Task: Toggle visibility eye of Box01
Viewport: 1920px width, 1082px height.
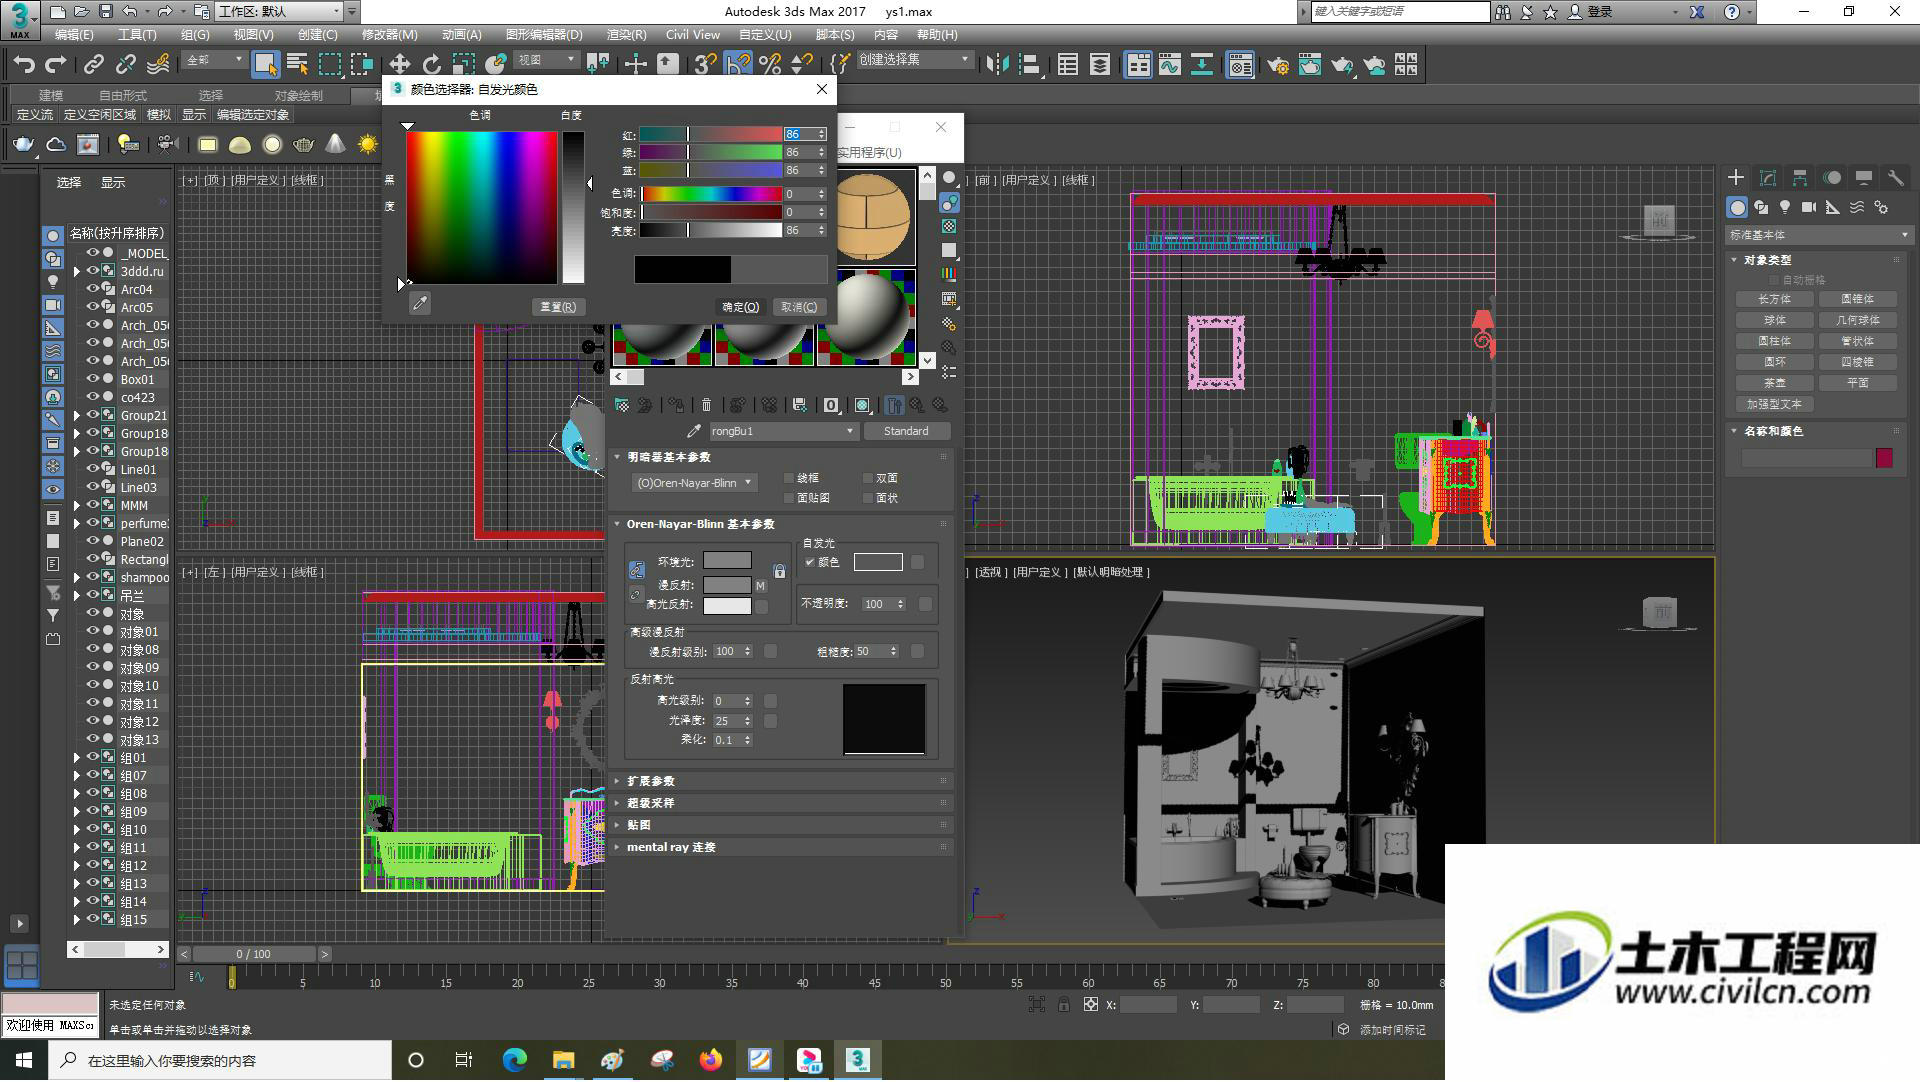Action: tap(93, 379)
